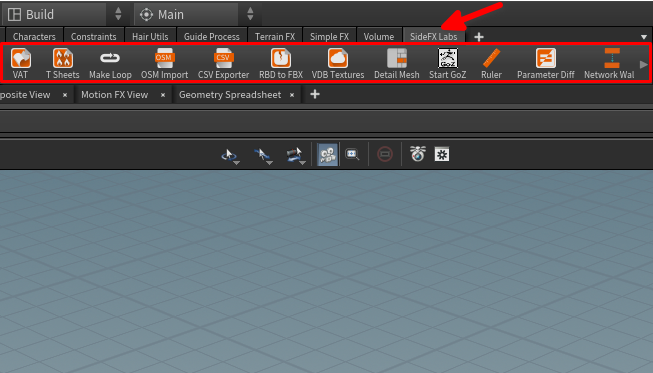Choose the secure selection arrow tool
The height and width of the screenshot is (373, 653).
[263, 154]
